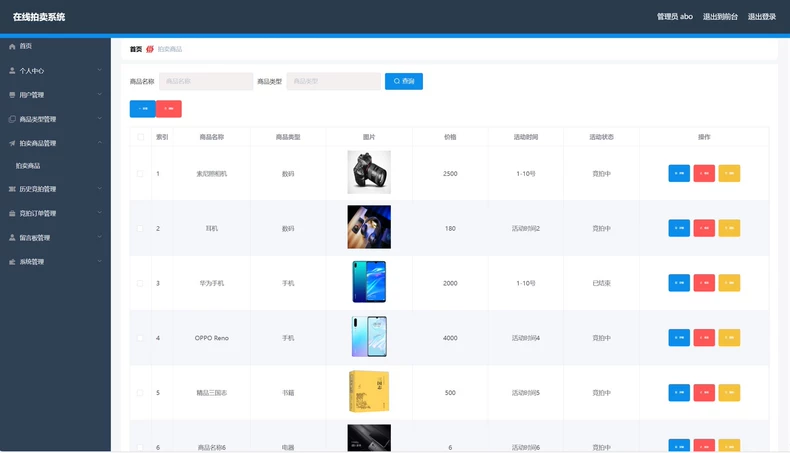Expand the 商品类型管理 sidebar chevron
This screenshot has height=453, width=790.
99,118
